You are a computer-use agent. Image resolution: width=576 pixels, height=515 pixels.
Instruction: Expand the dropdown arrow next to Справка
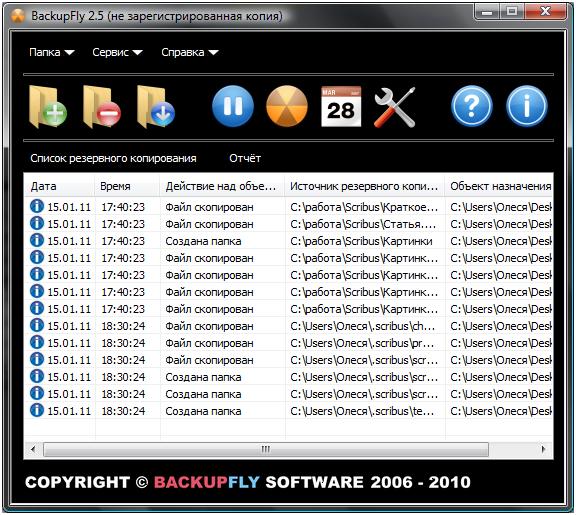213,53
